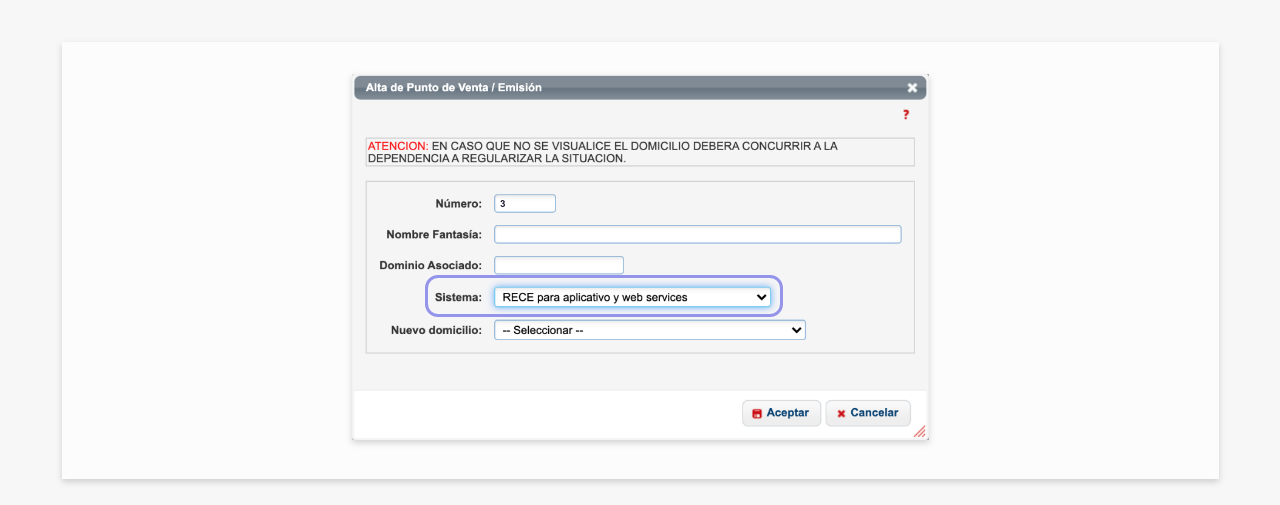Focus the Número input field
Viewport: 1280px width, 505px height.
coord(525,203)
